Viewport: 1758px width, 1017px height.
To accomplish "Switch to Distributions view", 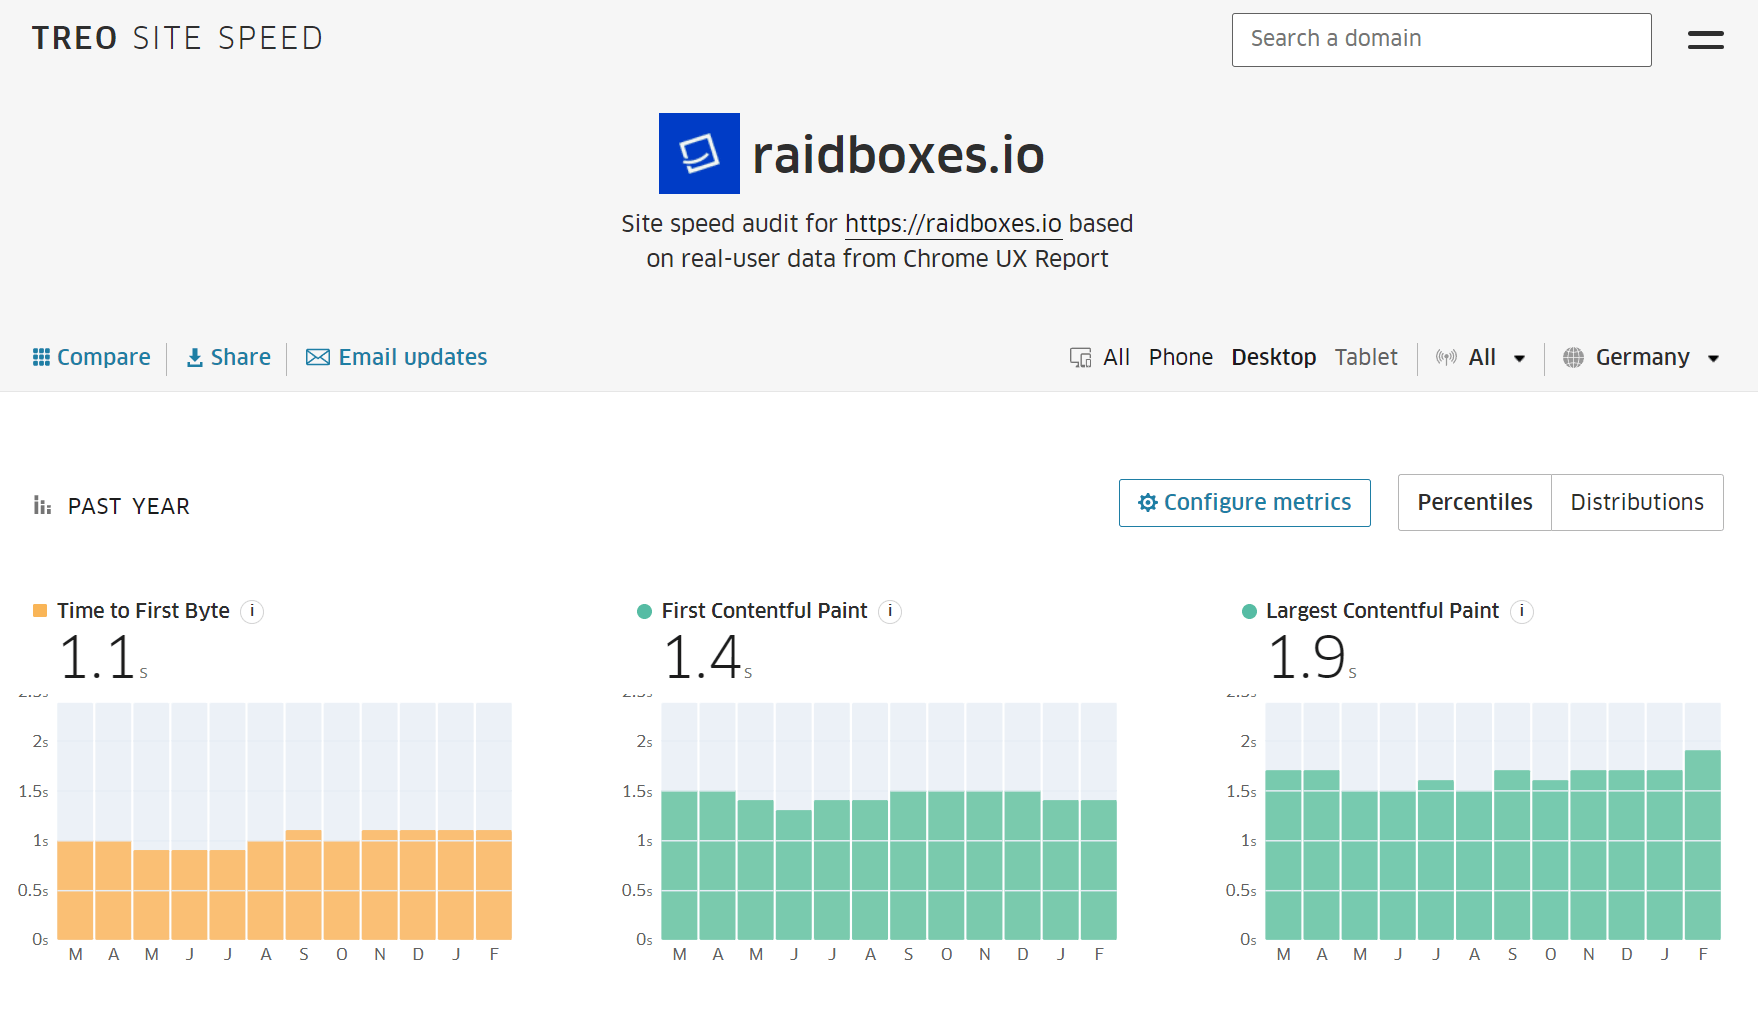I will pyautogui.click(x=1636, y=502).
